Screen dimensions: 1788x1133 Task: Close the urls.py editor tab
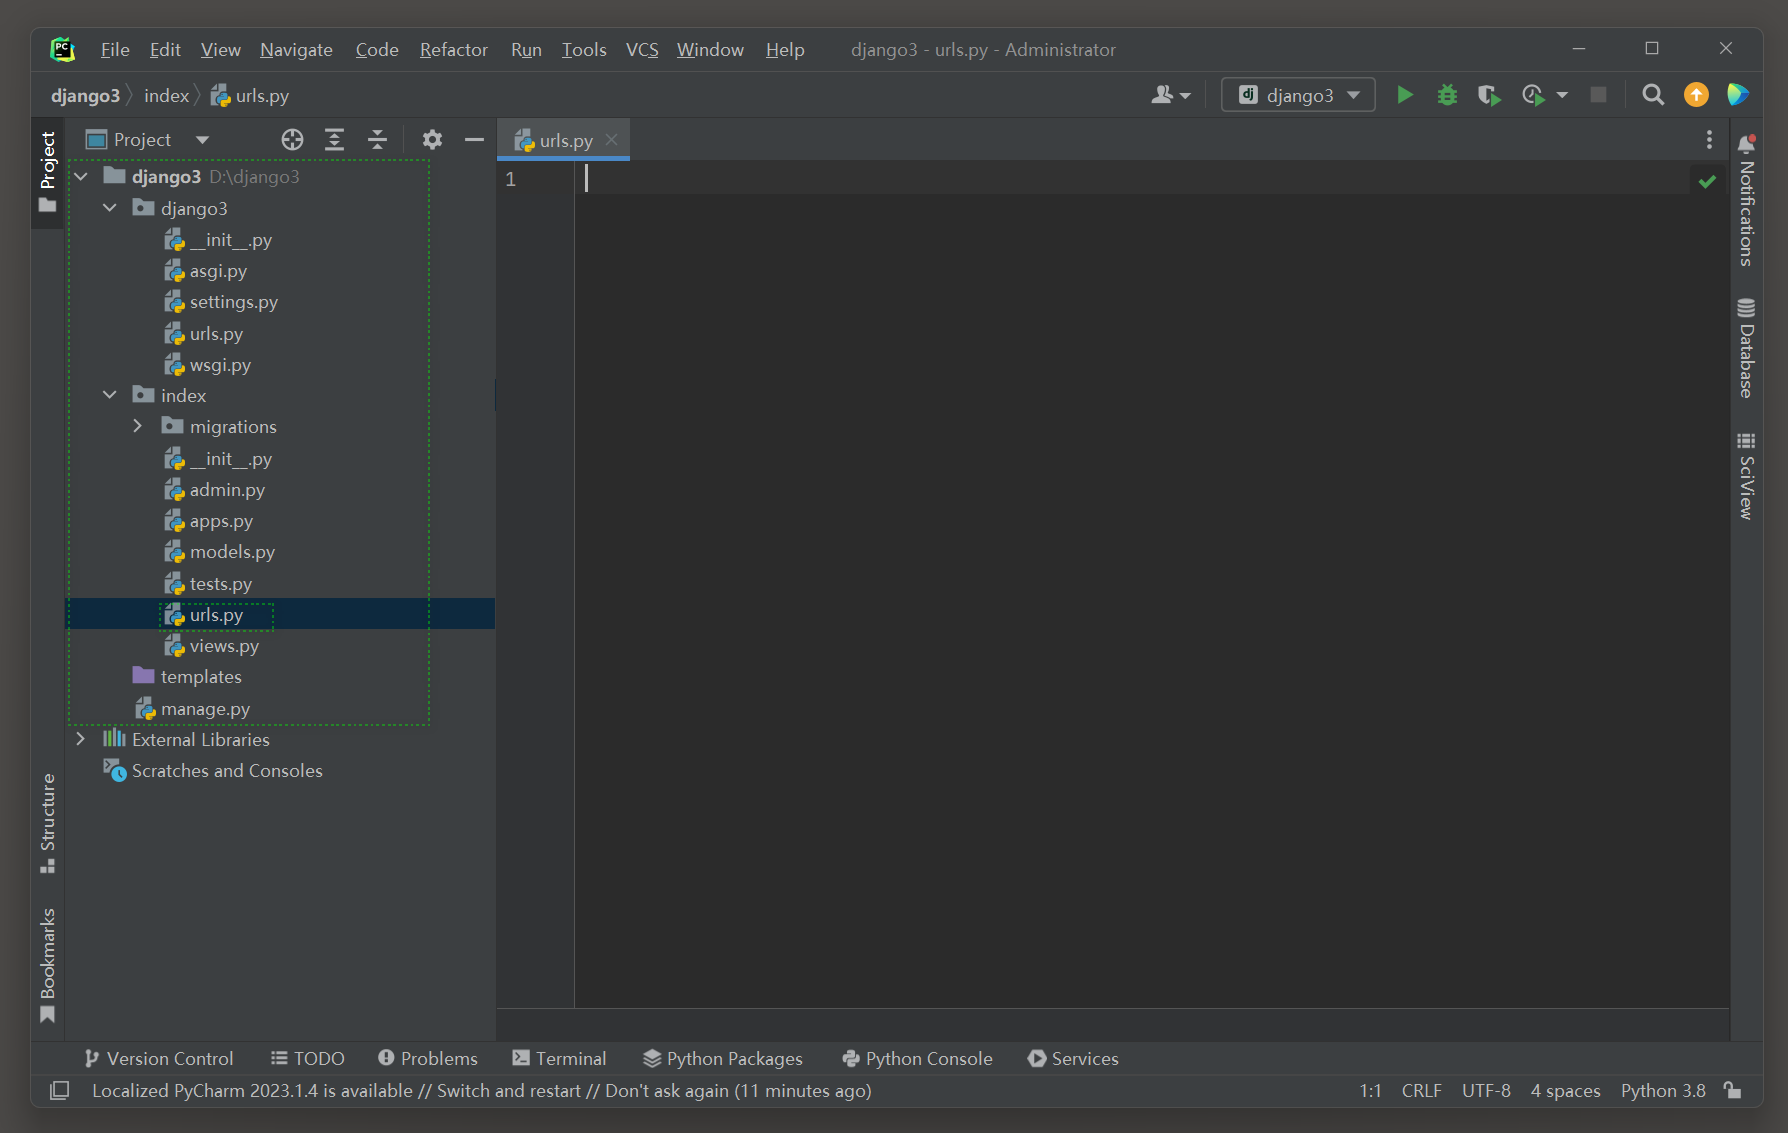coord(611,140)
